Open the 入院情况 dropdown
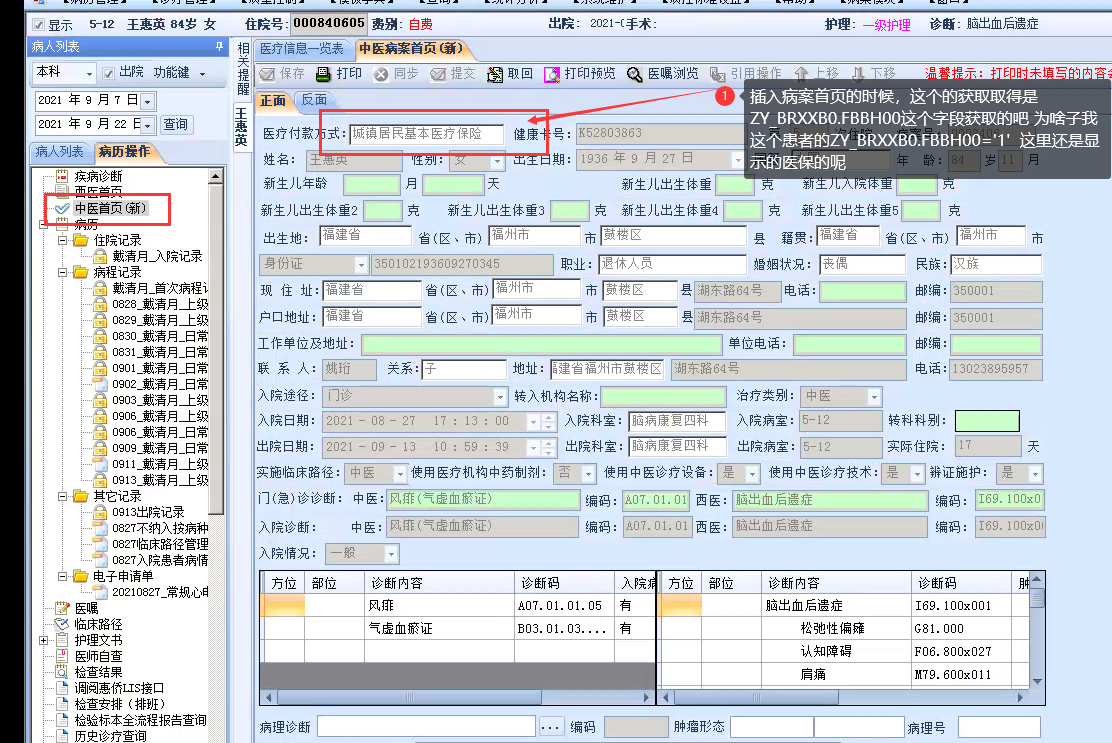This screenshot has width=1112, height=743. [x=391, y=554]
